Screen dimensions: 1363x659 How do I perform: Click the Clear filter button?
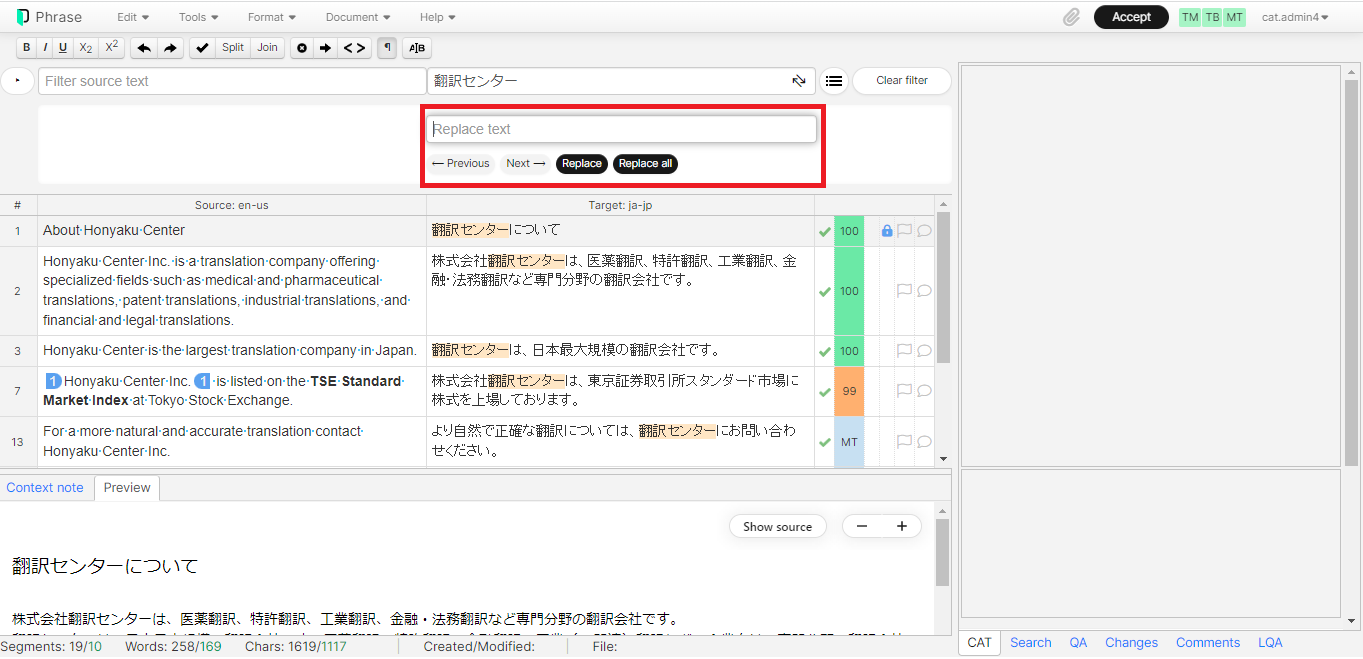pyautogui.click(x=901, y=81)
